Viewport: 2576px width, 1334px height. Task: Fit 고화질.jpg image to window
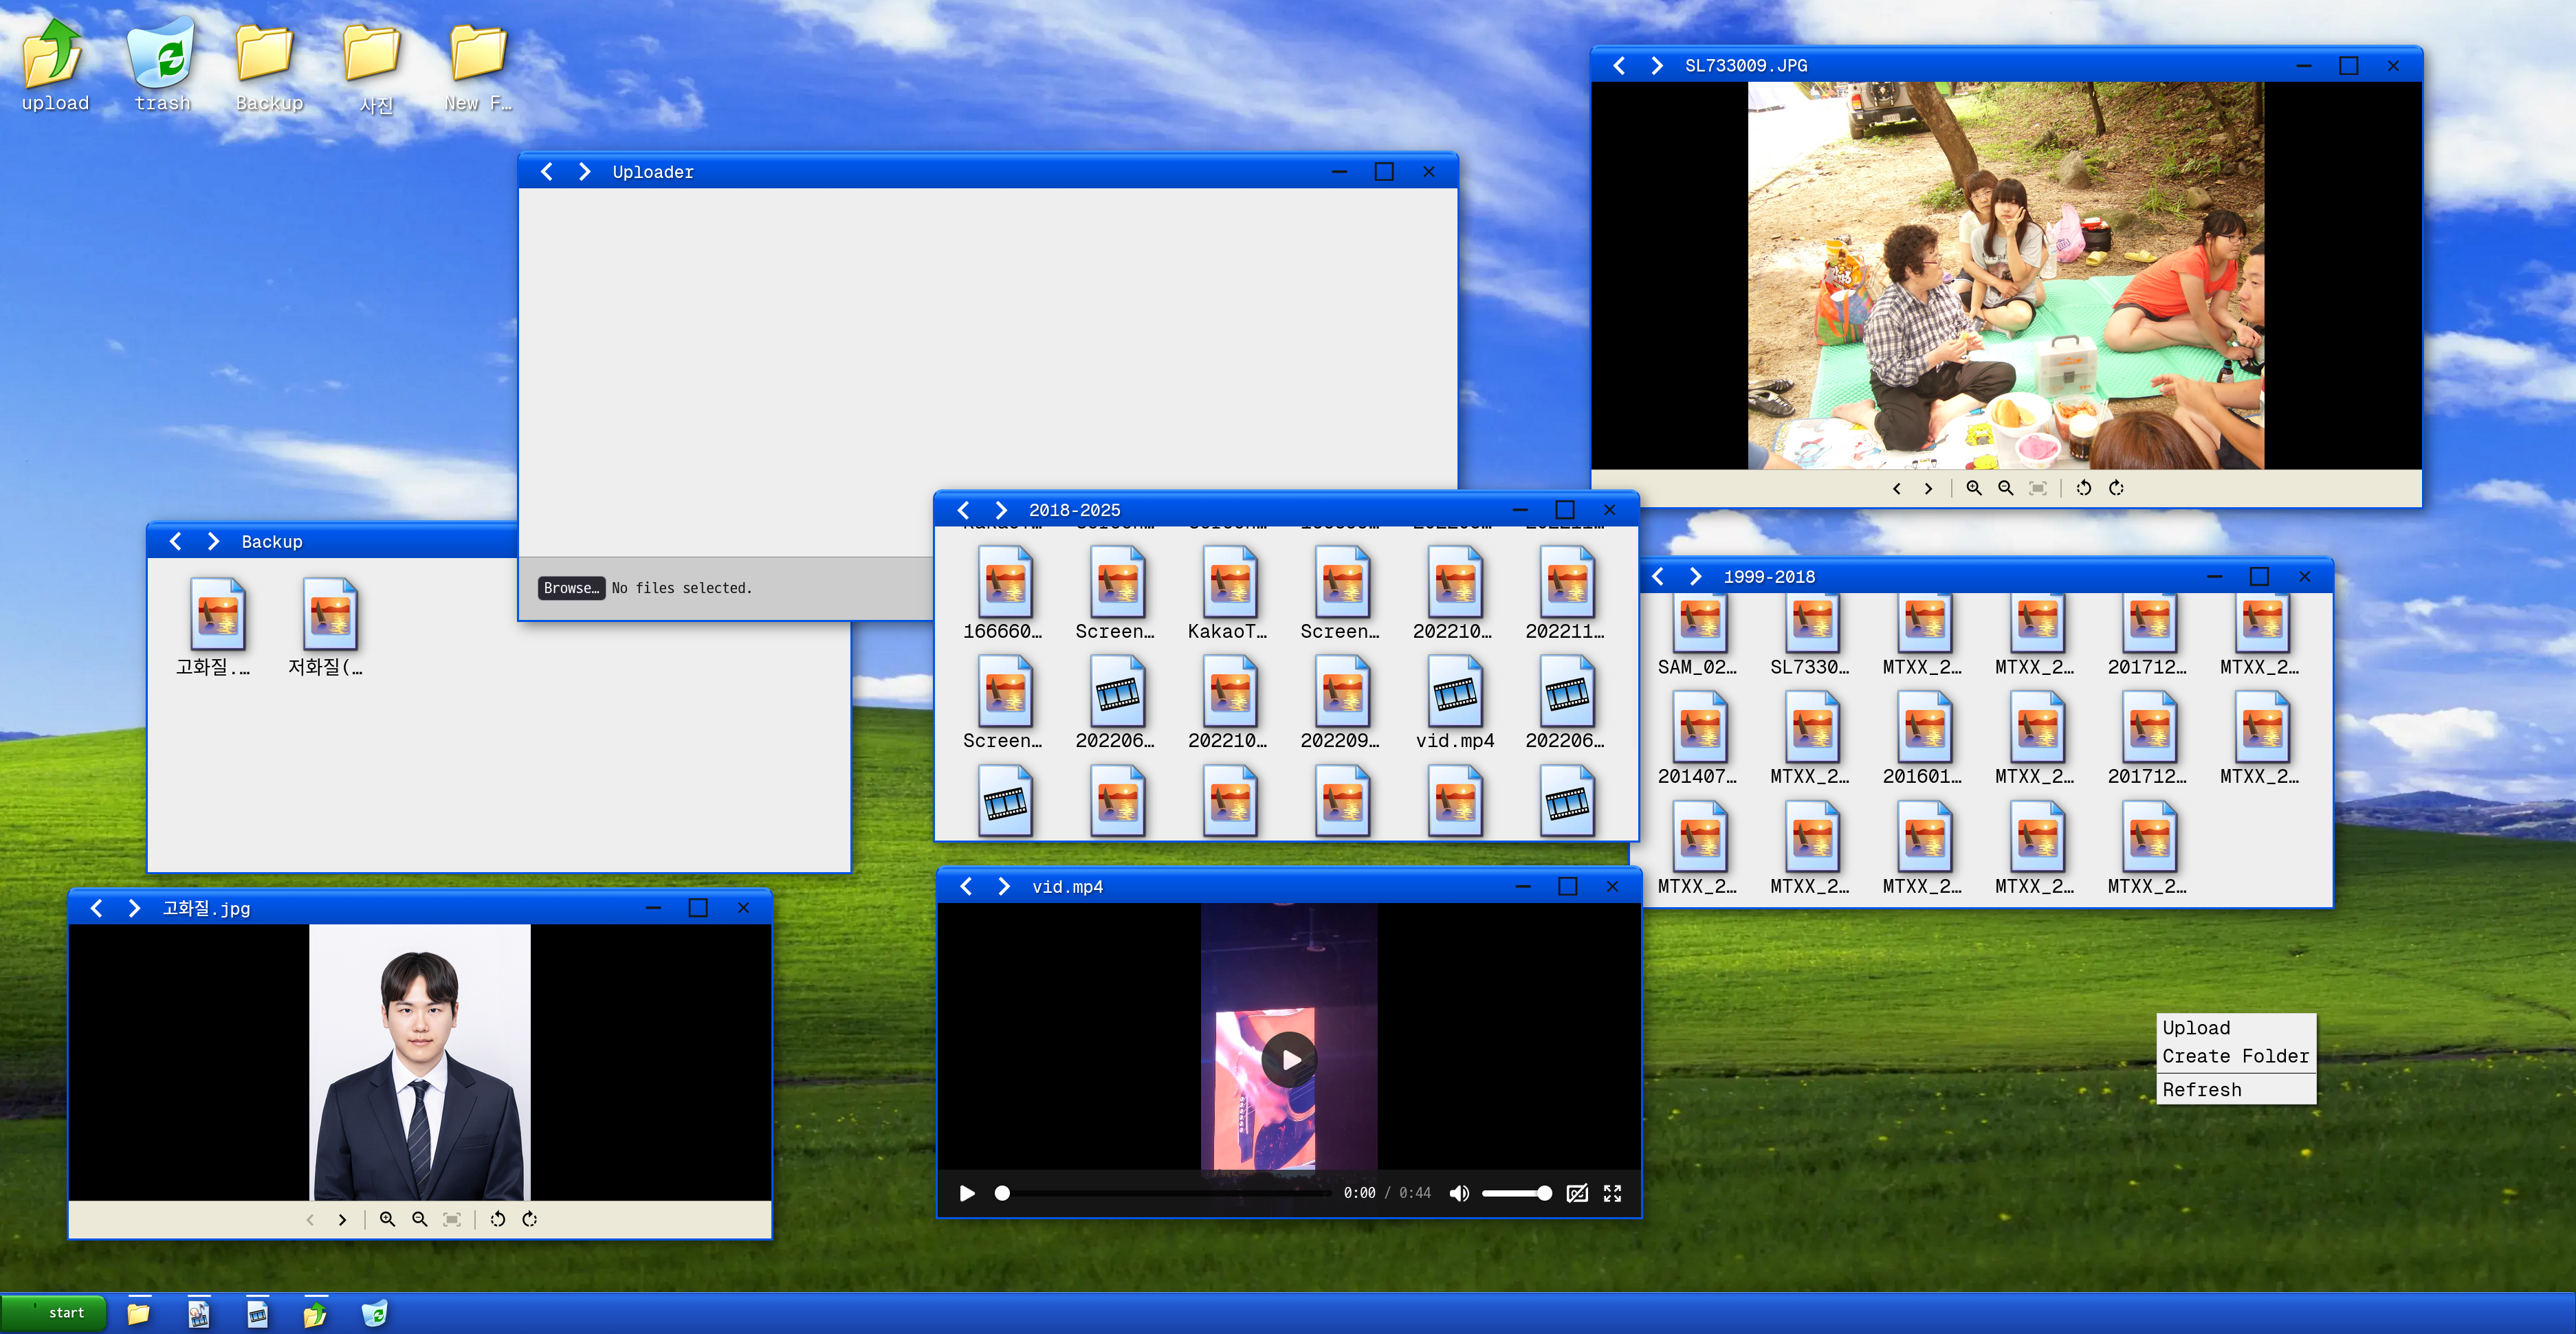(x=451, y=1219)
